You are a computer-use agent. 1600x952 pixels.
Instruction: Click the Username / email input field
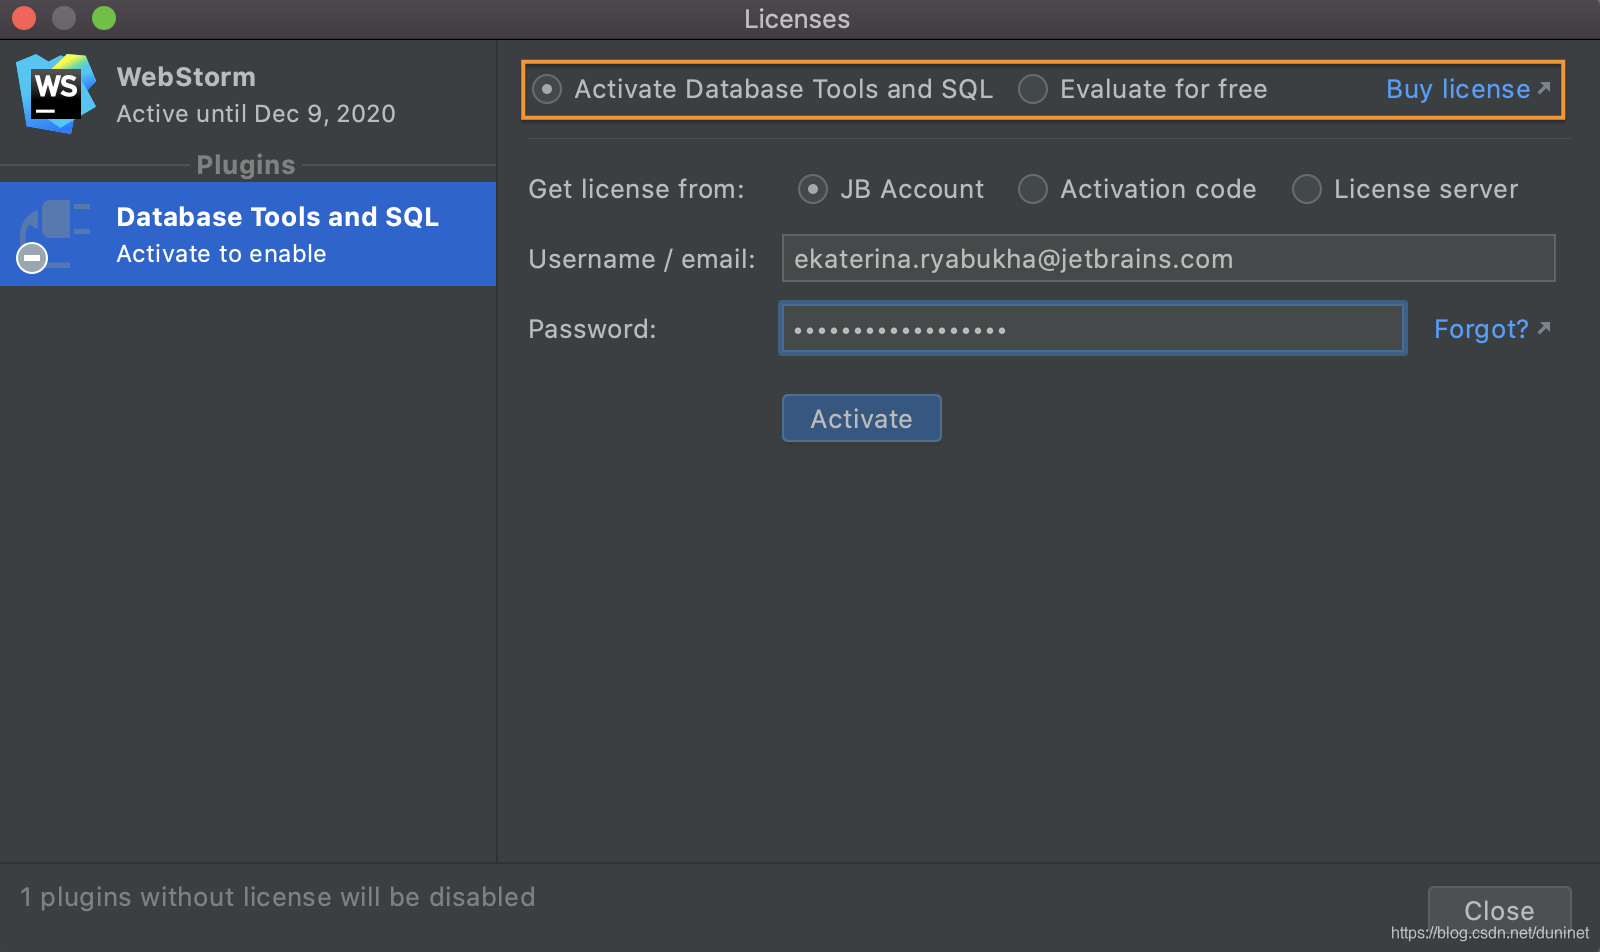click(x=1167, y=258)
